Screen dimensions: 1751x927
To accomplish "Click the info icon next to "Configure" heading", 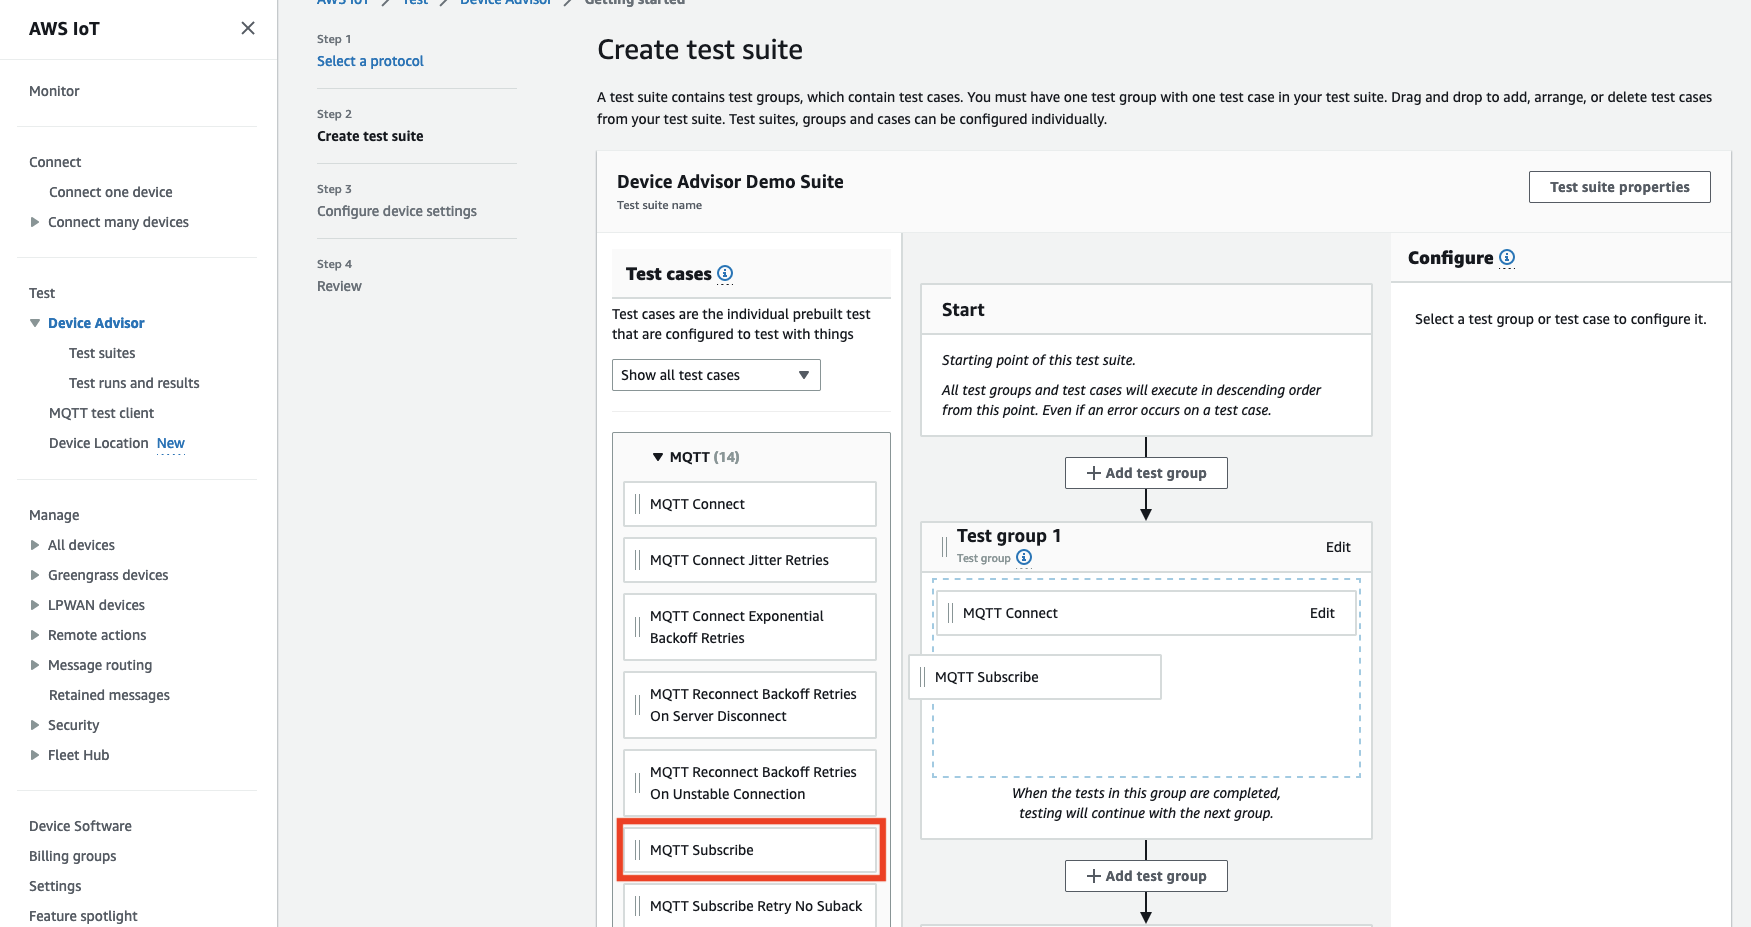I will 1507,257.
